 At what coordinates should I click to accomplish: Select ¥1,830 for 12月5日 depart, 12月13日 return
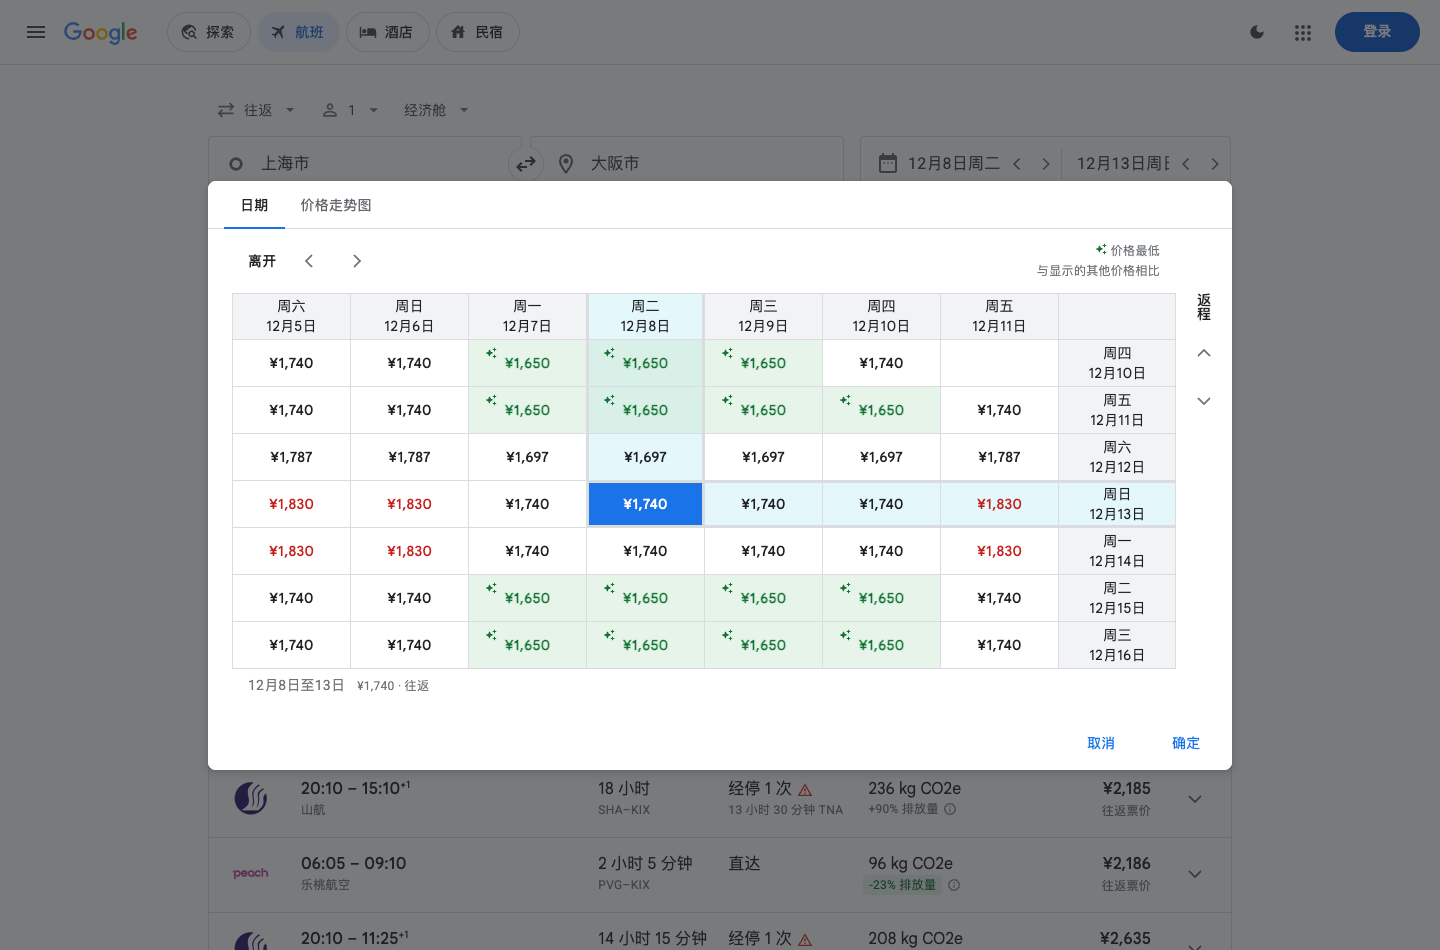(291, 504)
